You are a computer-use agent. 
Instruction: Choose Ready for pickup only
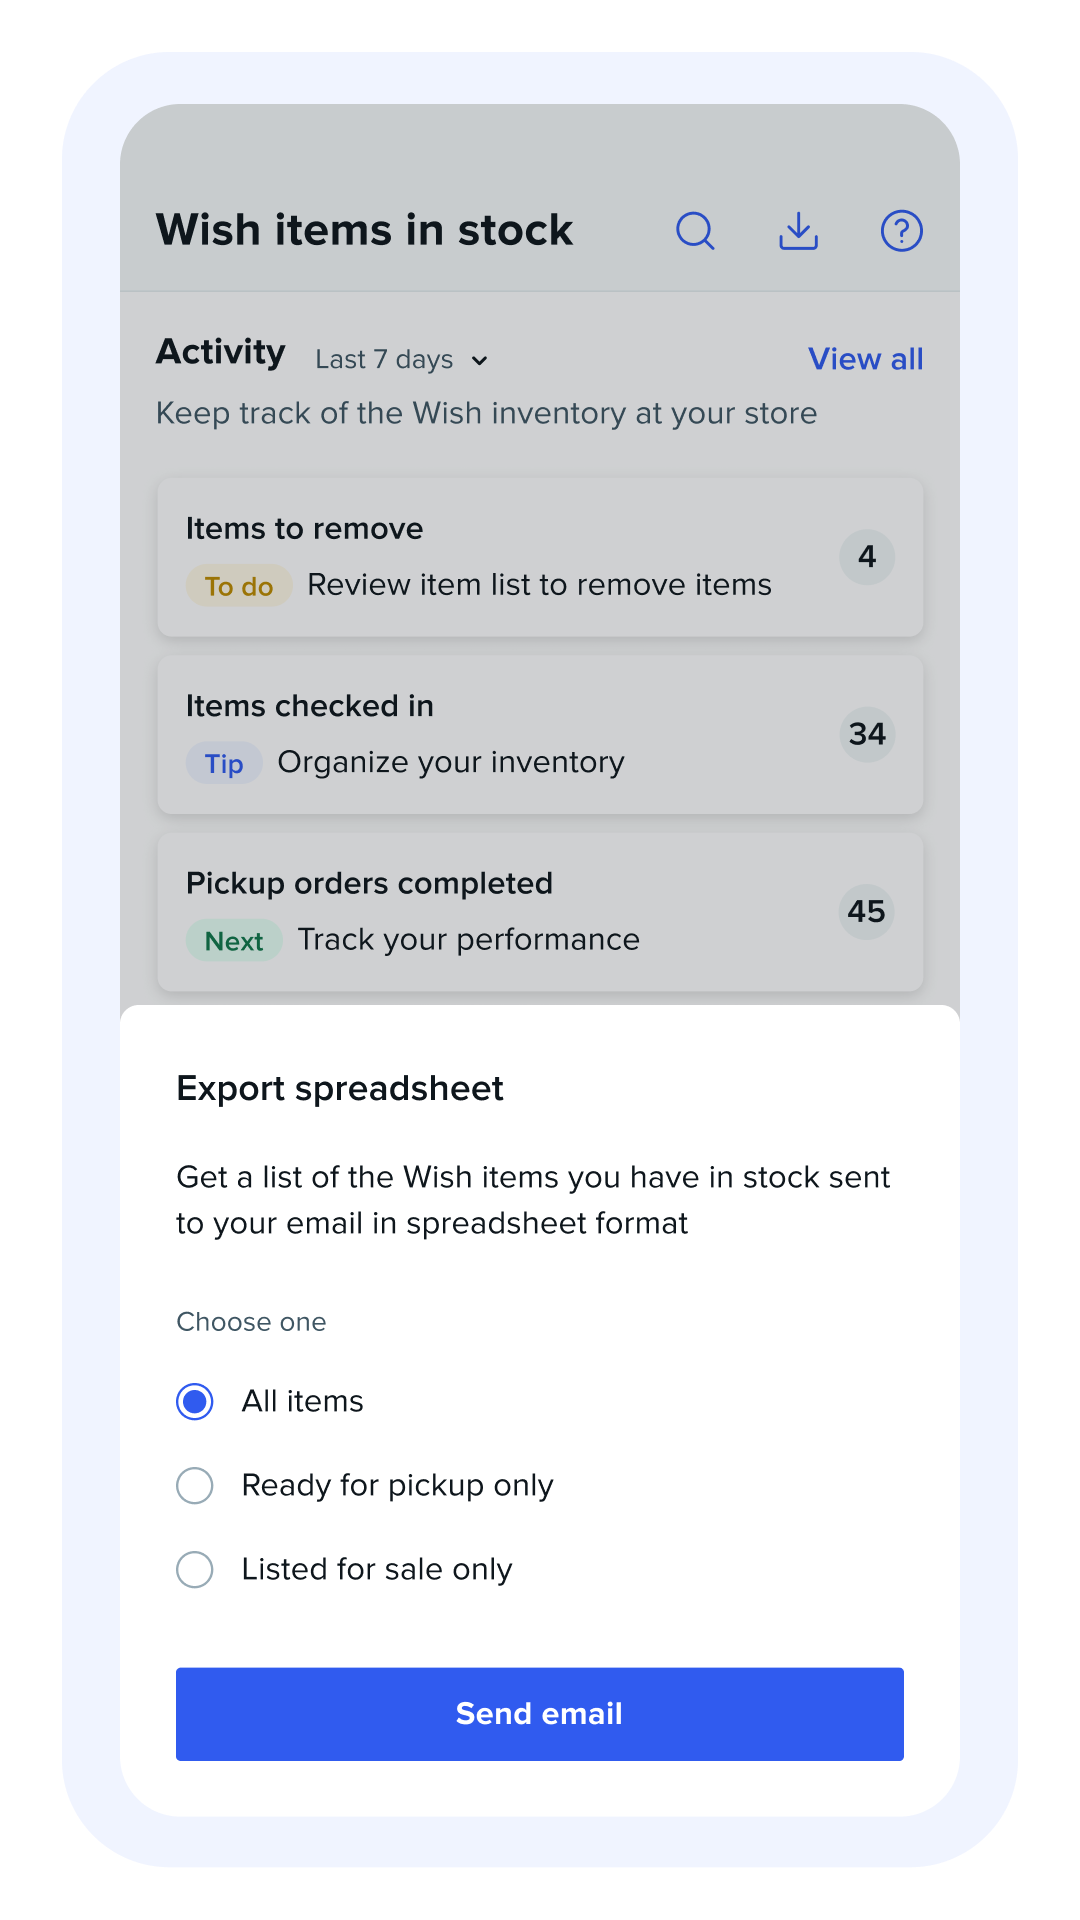(195, 1486)
